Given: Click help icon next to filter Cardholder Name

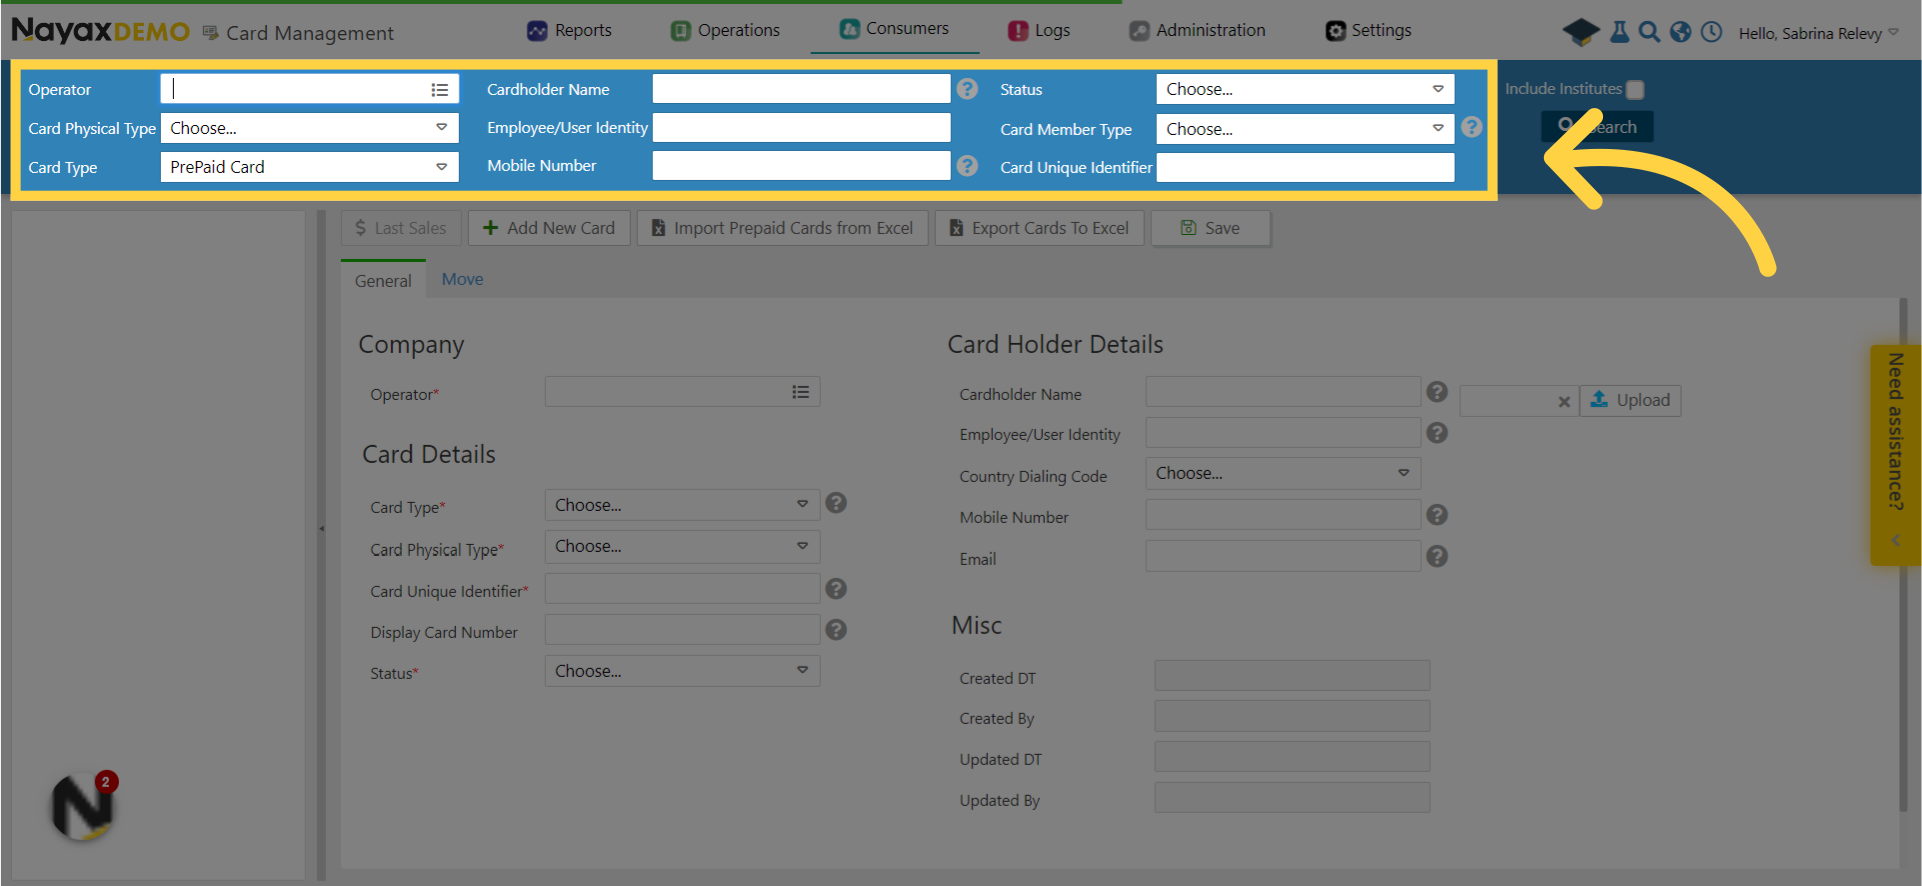Looking at the screenshot, I should coord(967,89).
